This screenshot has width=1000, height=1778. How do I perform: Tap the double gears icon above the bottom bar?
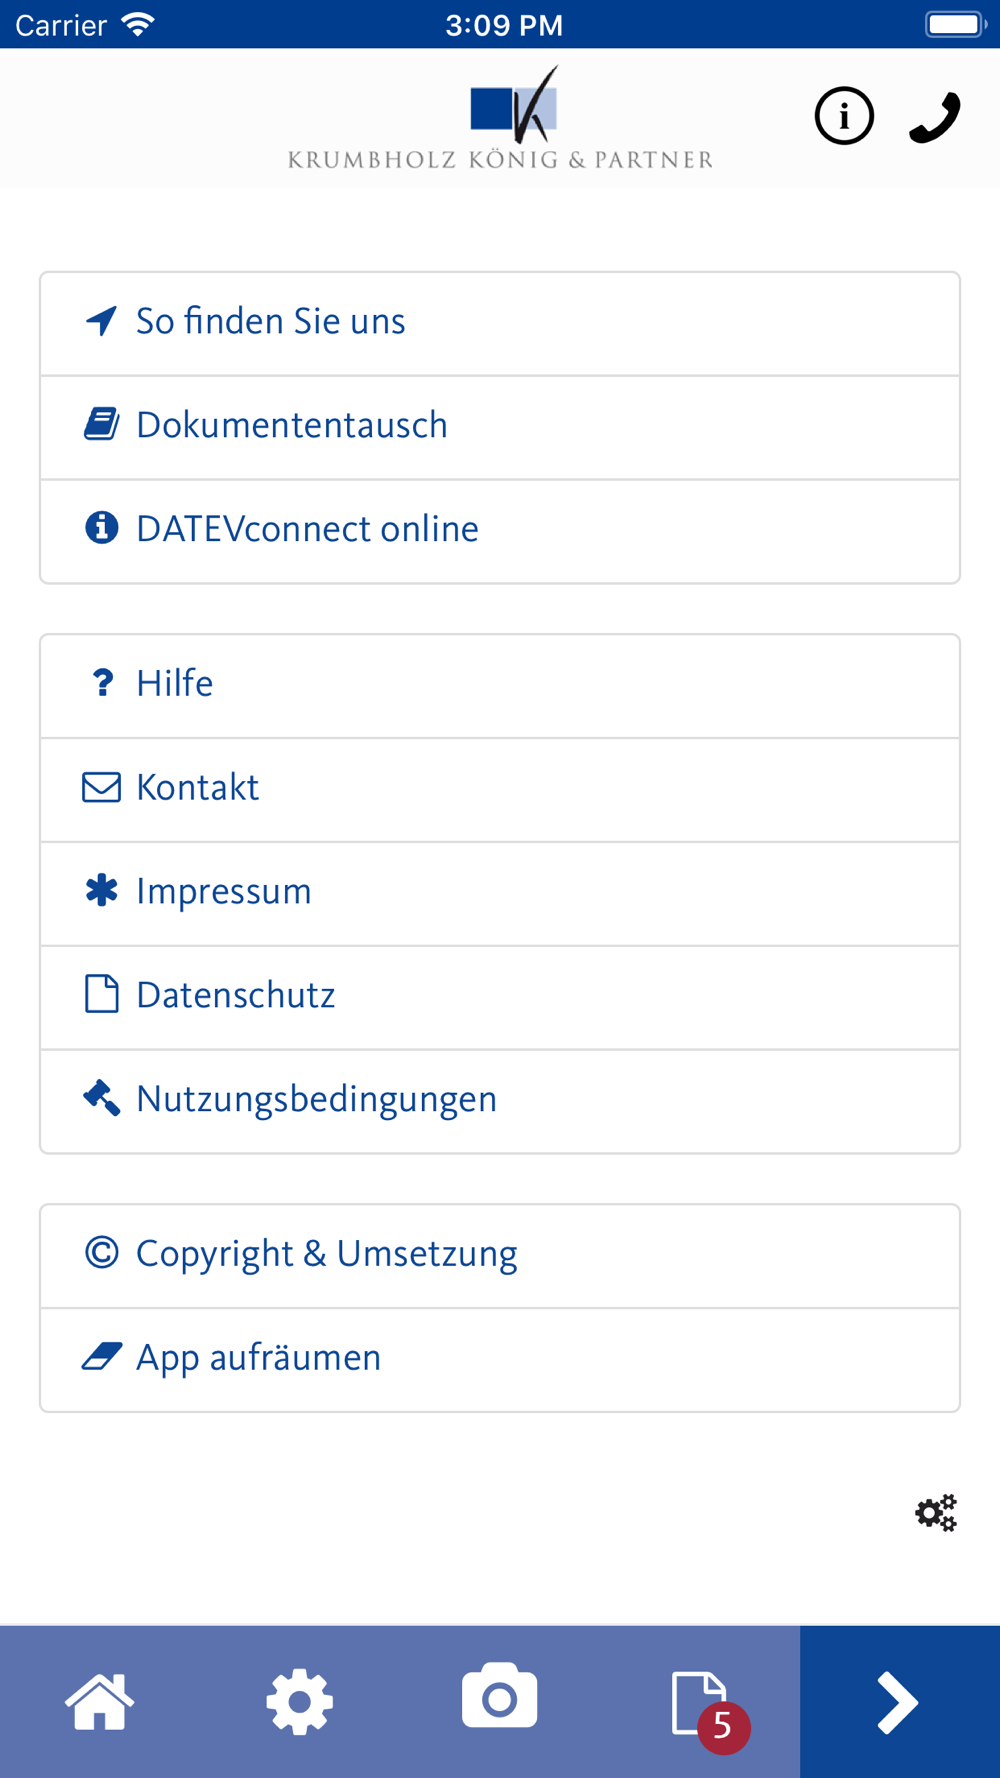pyautogui.click(x=936, y=1513)
